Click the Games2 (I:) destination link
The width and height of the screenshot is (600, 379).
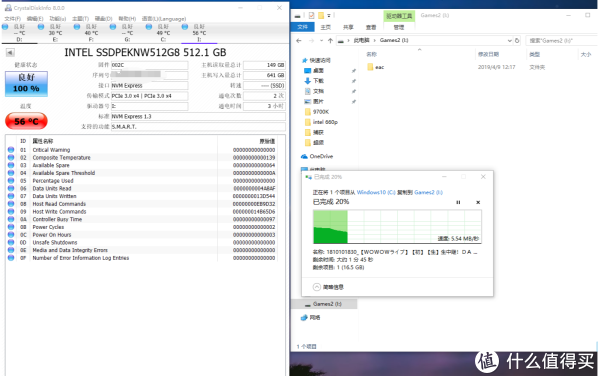[428, 193]
